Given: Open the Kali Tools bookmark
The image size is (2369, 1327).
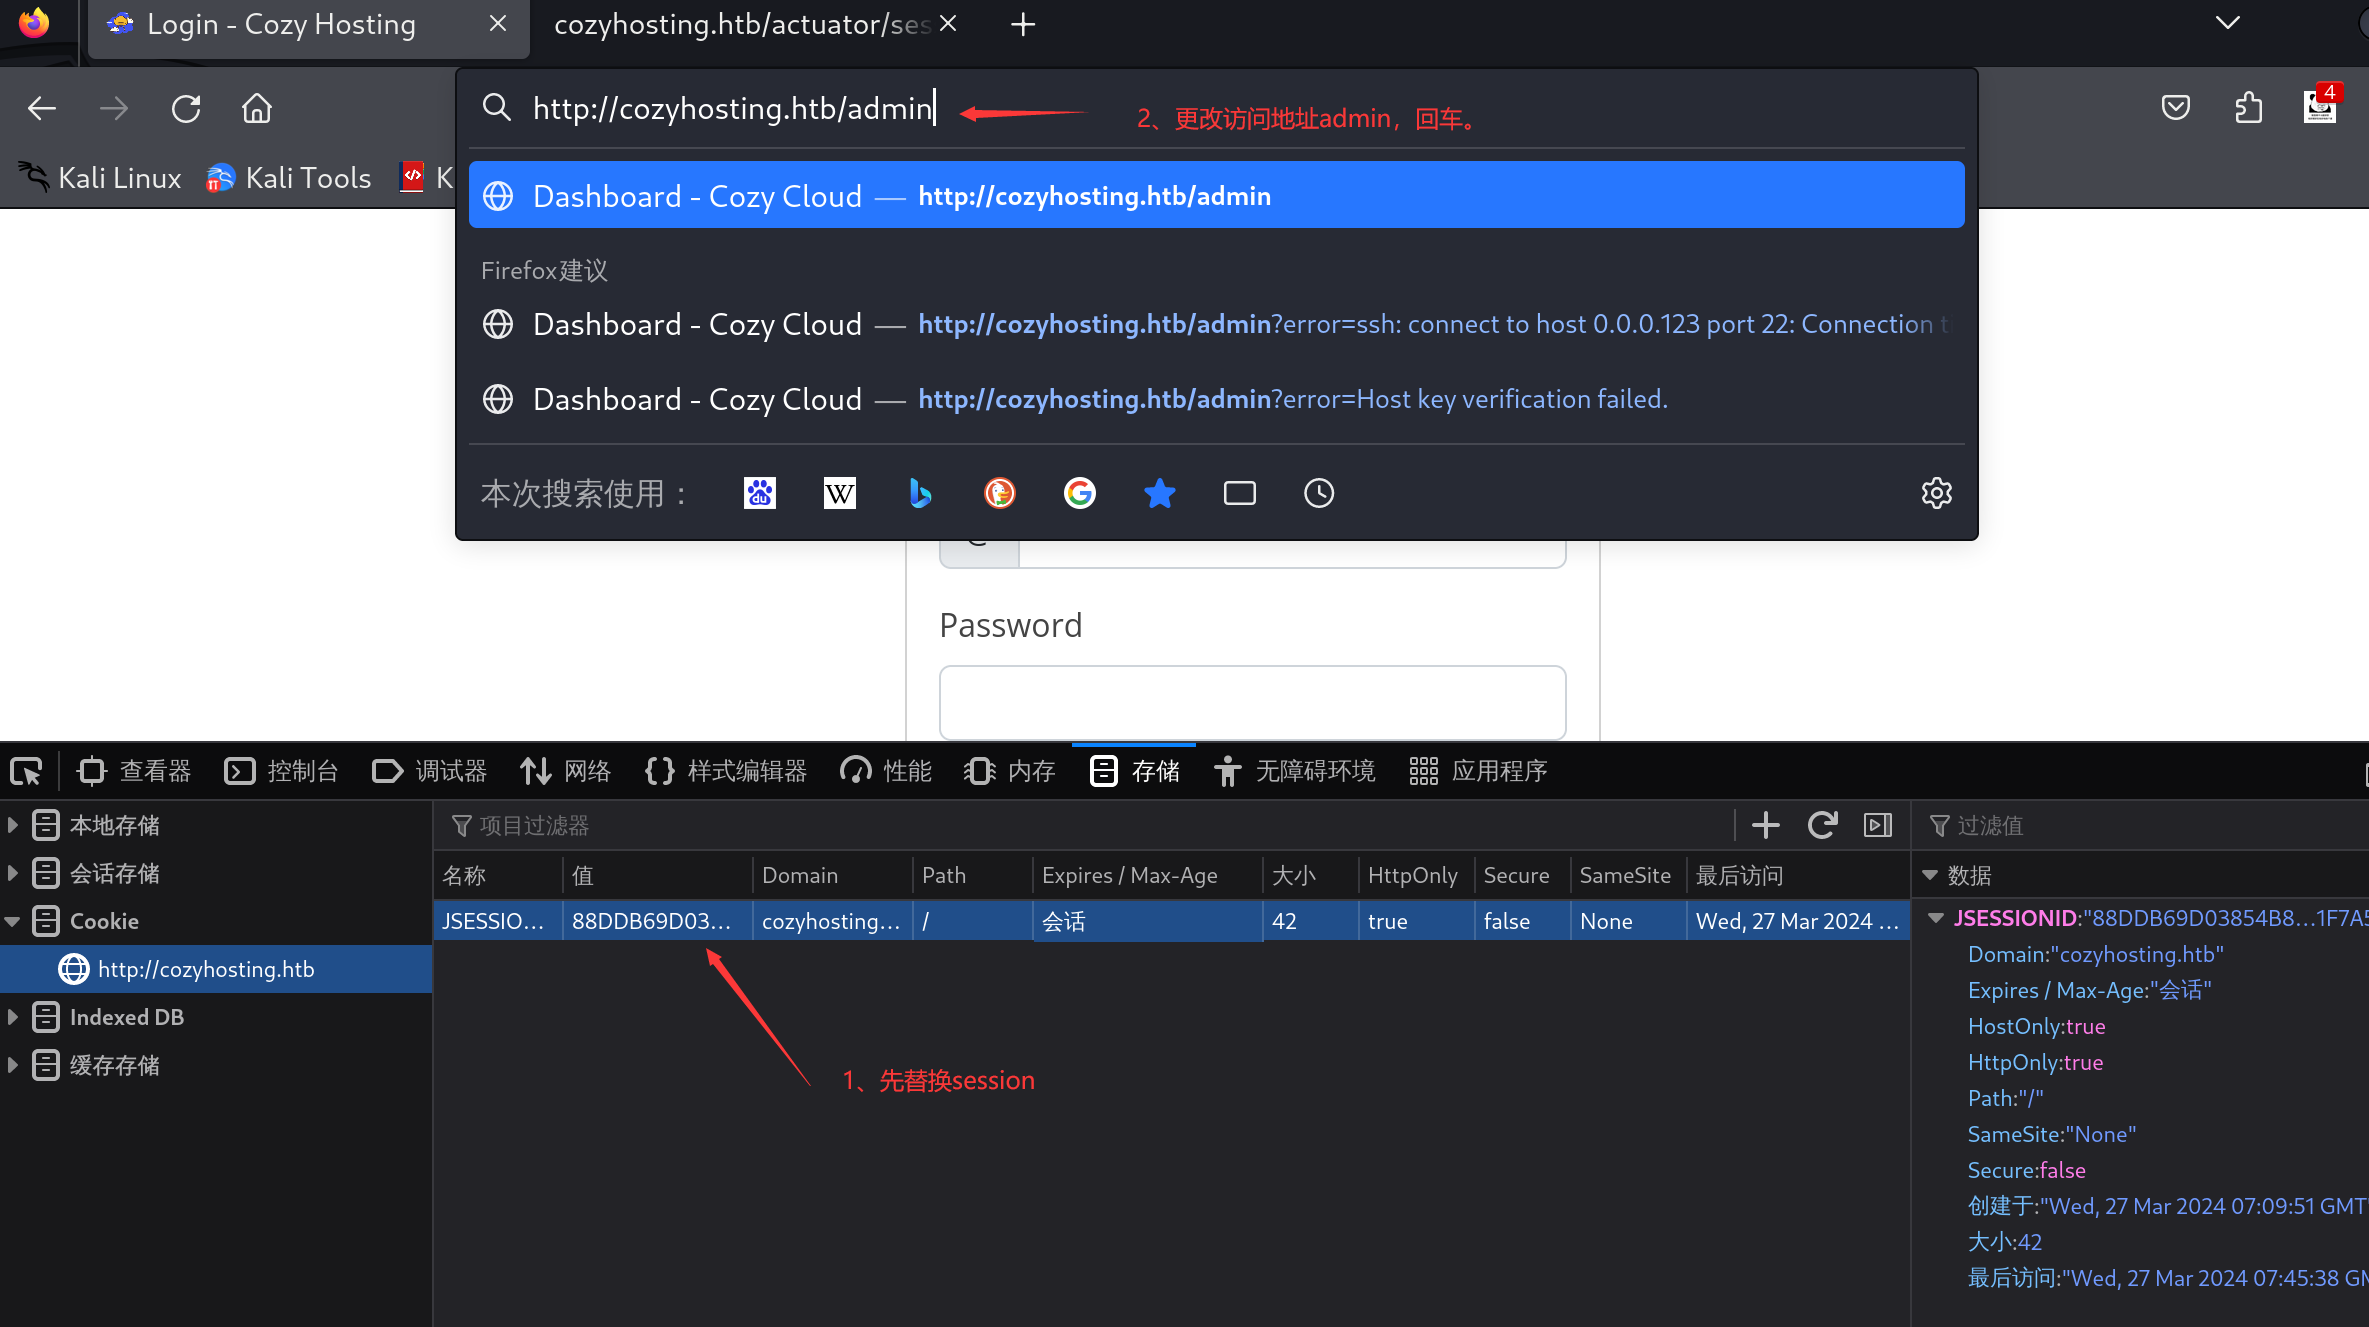Looking at the screenshot, I should click(288, 178).
